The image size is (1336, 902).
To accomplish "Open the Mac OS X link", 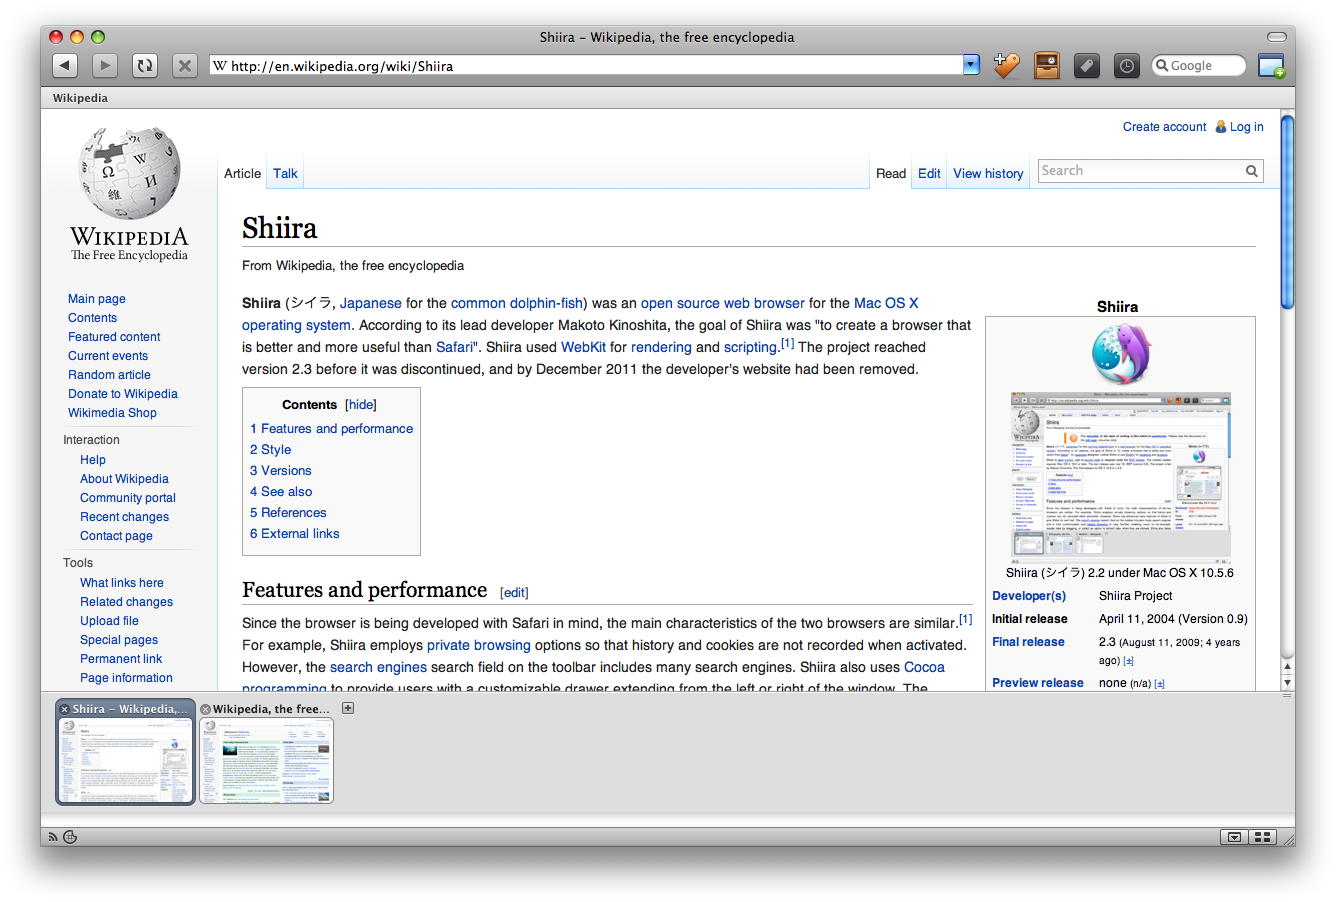I will (x=886, y=303).
